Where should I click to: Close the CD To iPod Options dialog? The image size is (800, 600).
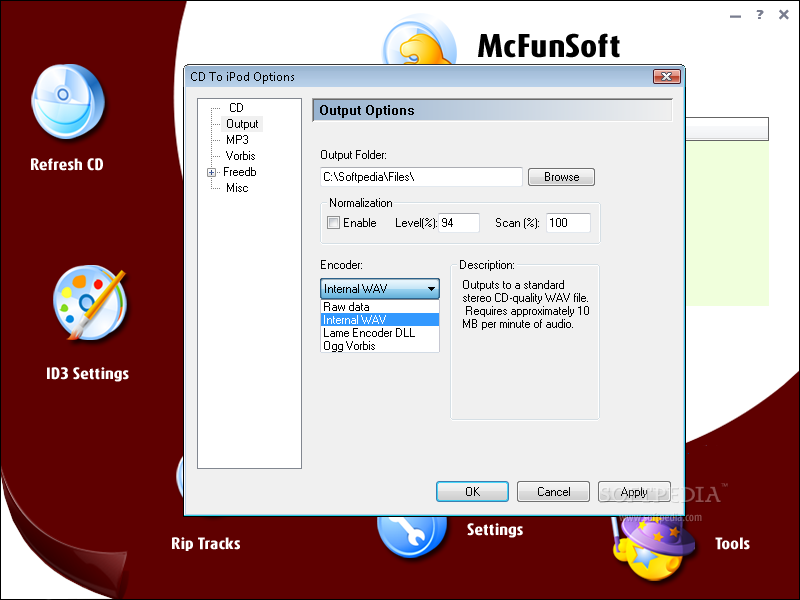point(666,77)
